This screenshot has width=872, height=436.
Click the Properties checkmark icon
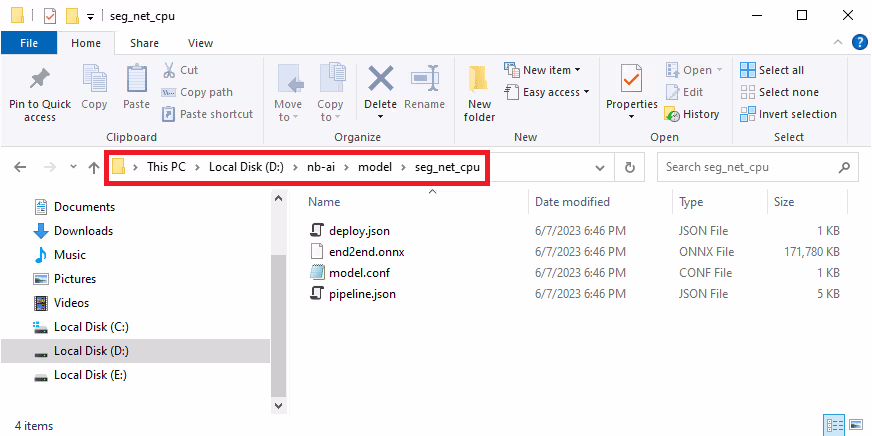(x=631, y=78)
